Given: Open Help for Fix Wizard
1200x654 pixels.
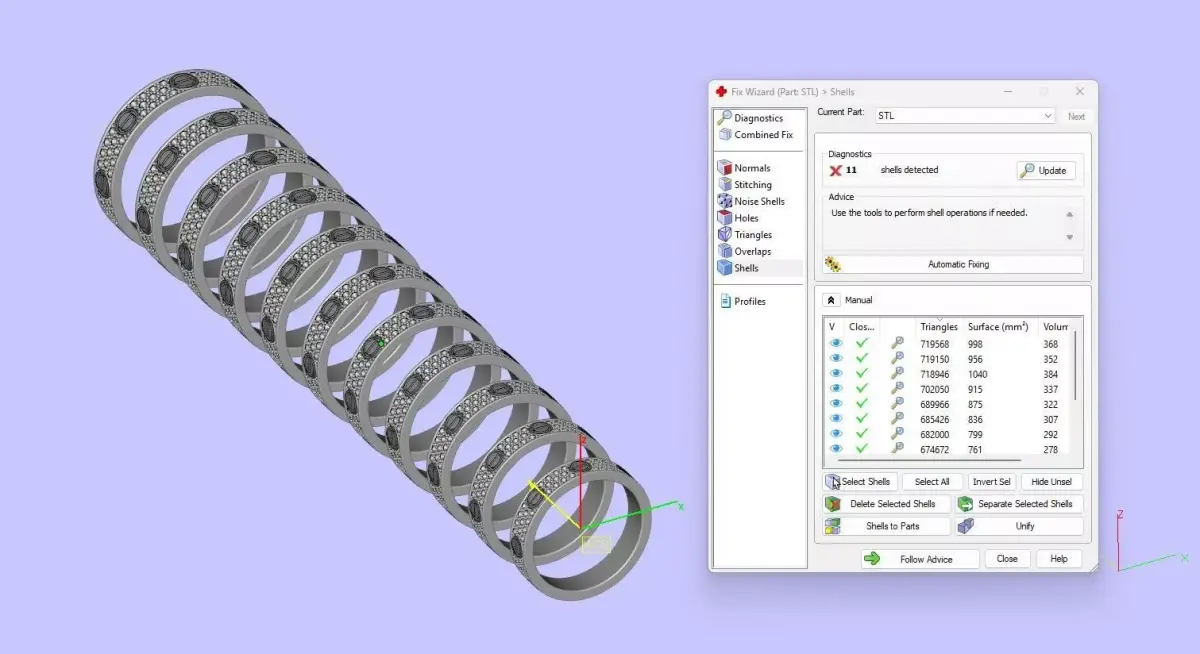Looking at the screenshot, I should pos(1059,559).
